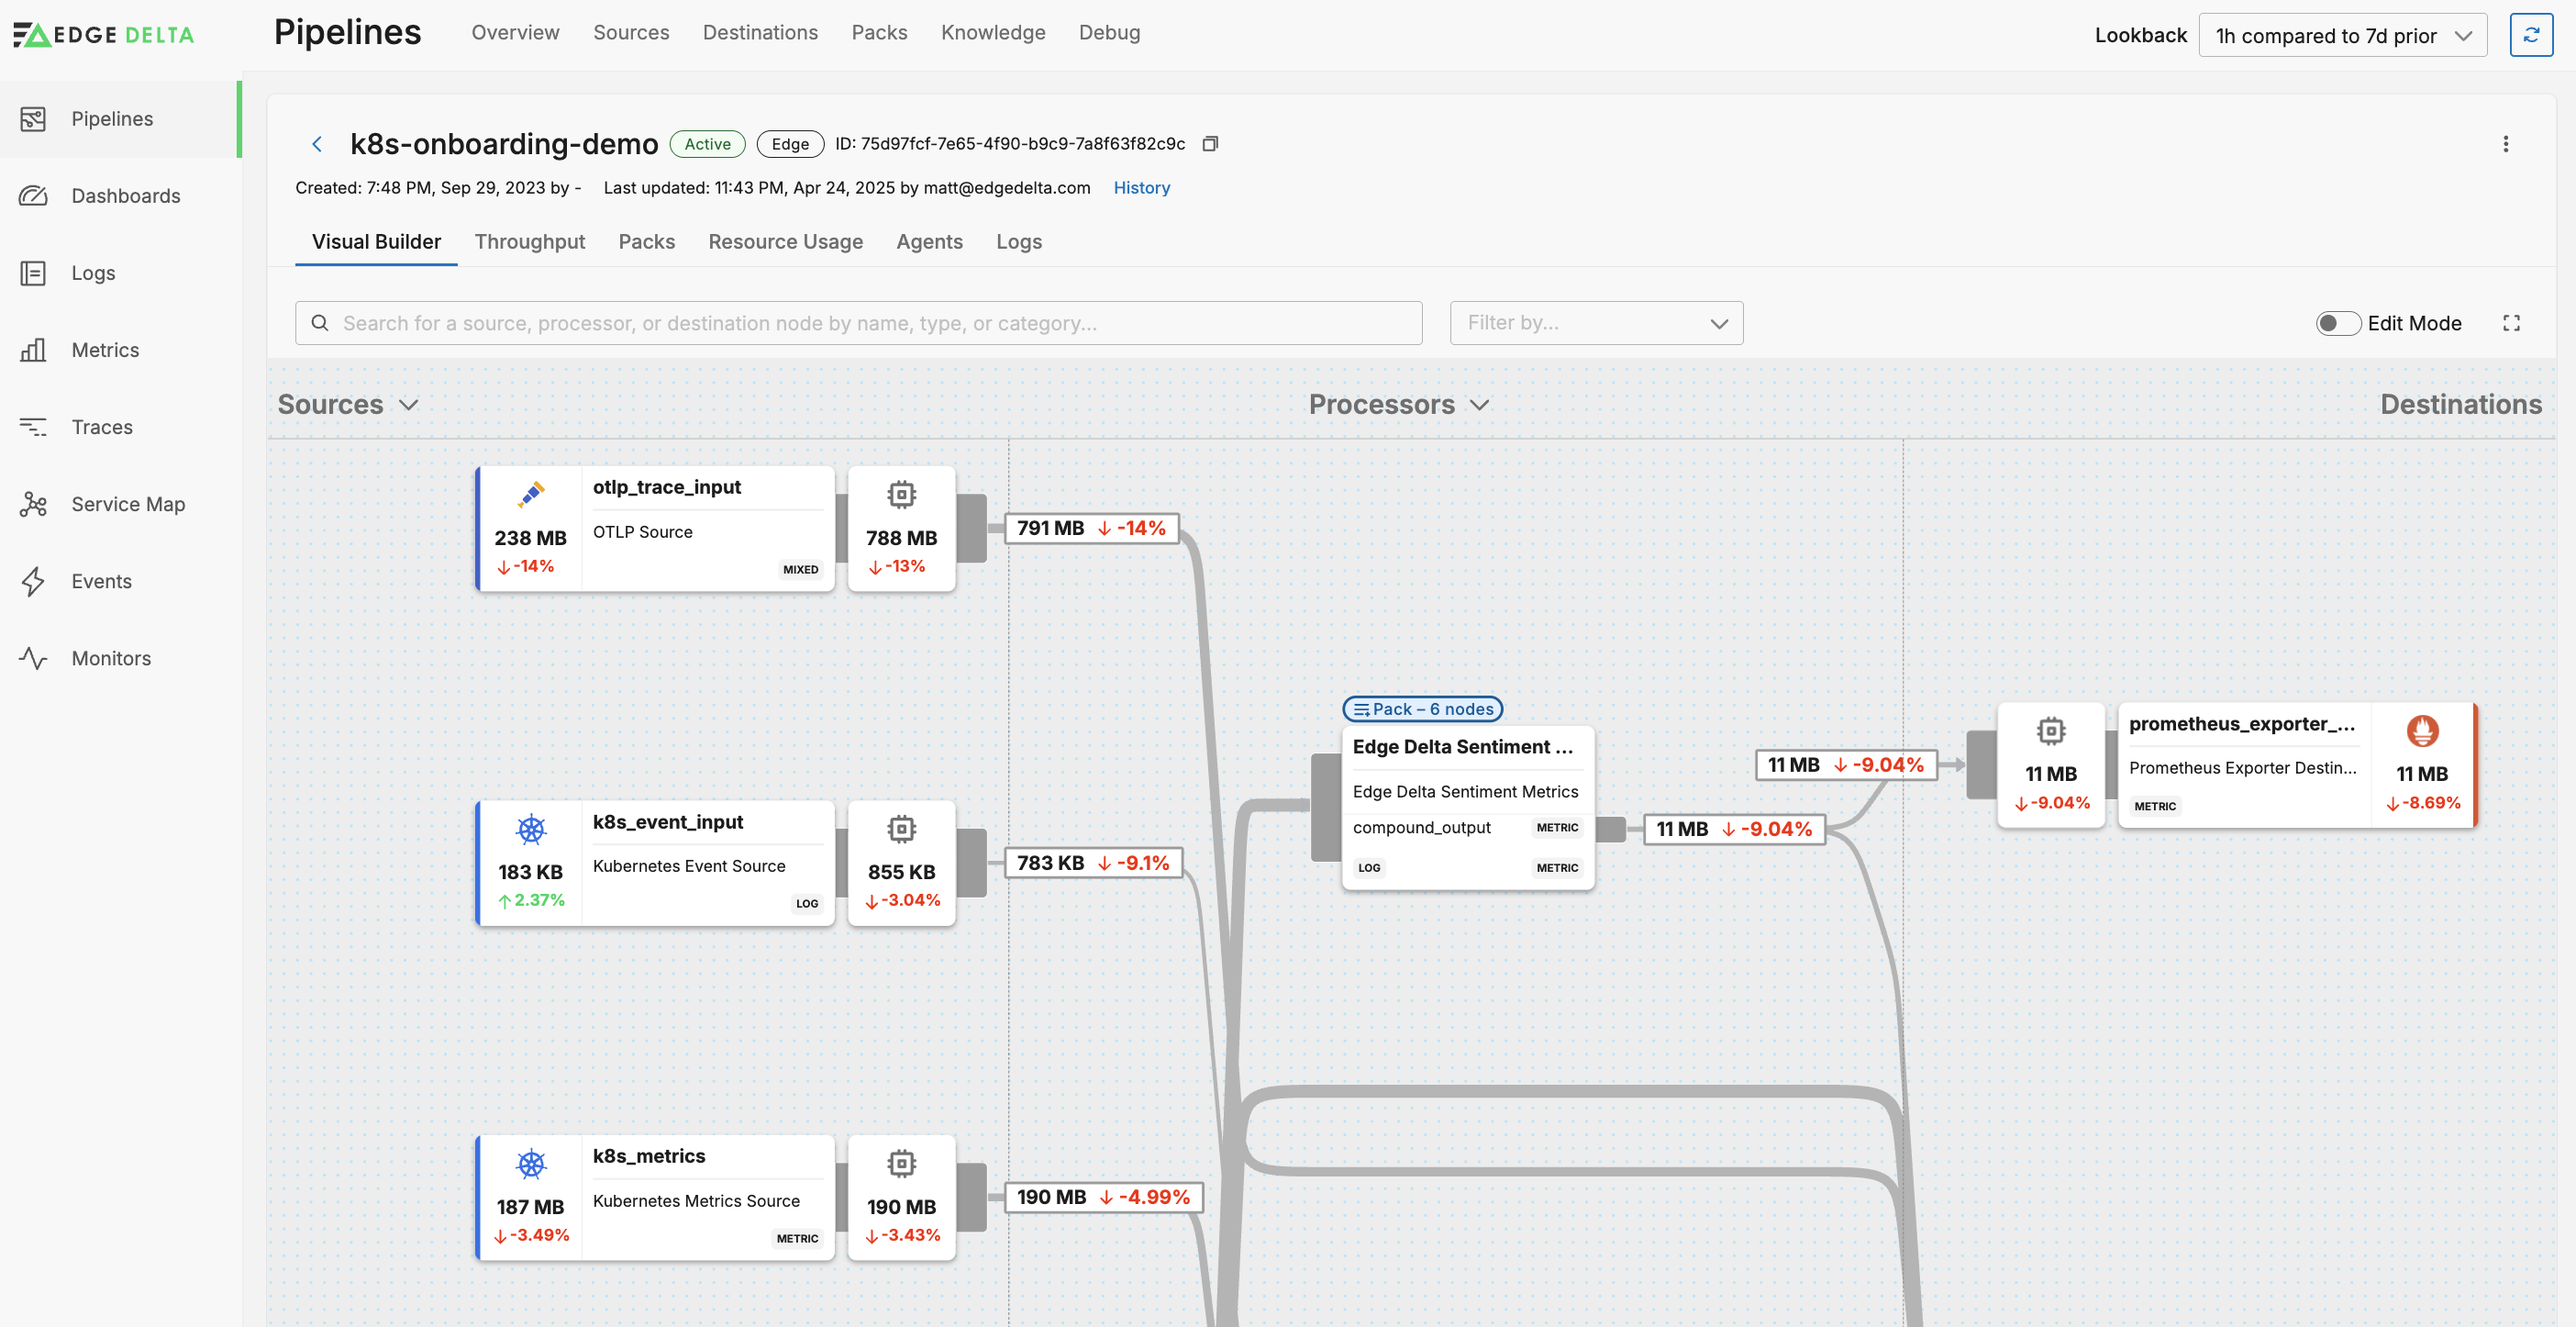Click the METRIC tag on k8s_metrics
Image resolution: width=2576 pixels, height=1327 pixels.
click(797, 1239)
